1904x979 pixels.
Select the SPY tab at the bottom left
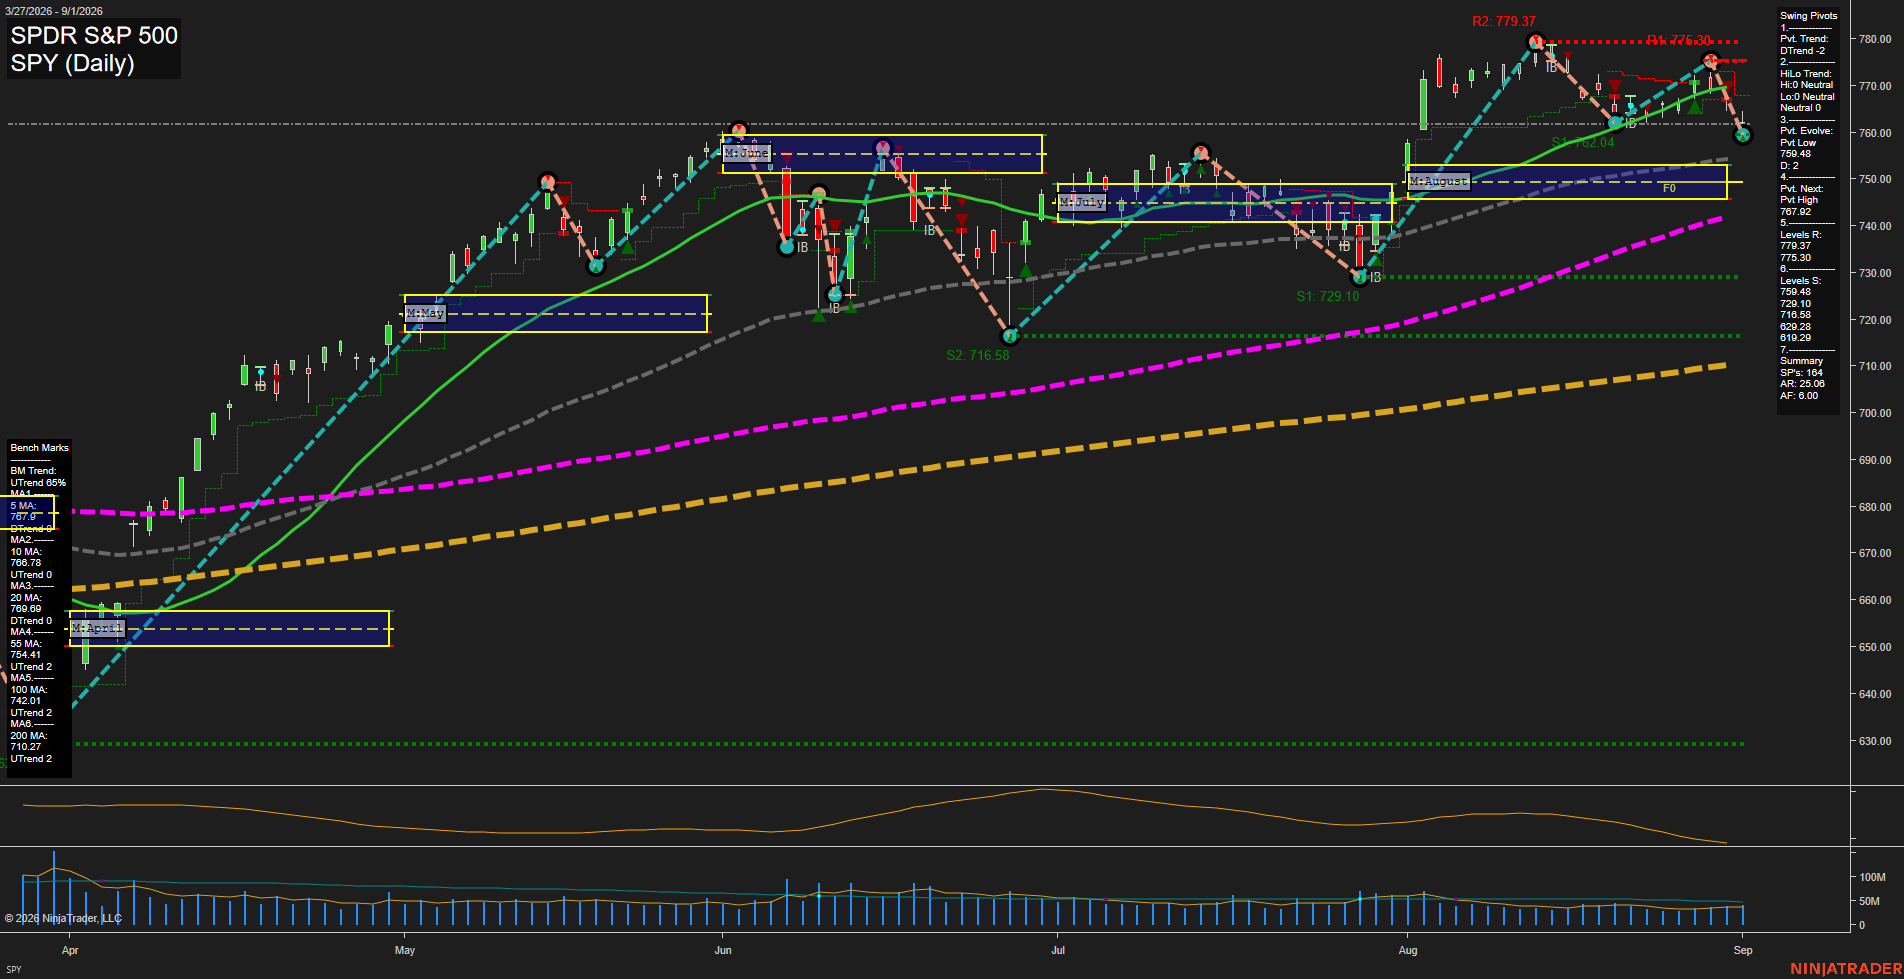(13, 970)
